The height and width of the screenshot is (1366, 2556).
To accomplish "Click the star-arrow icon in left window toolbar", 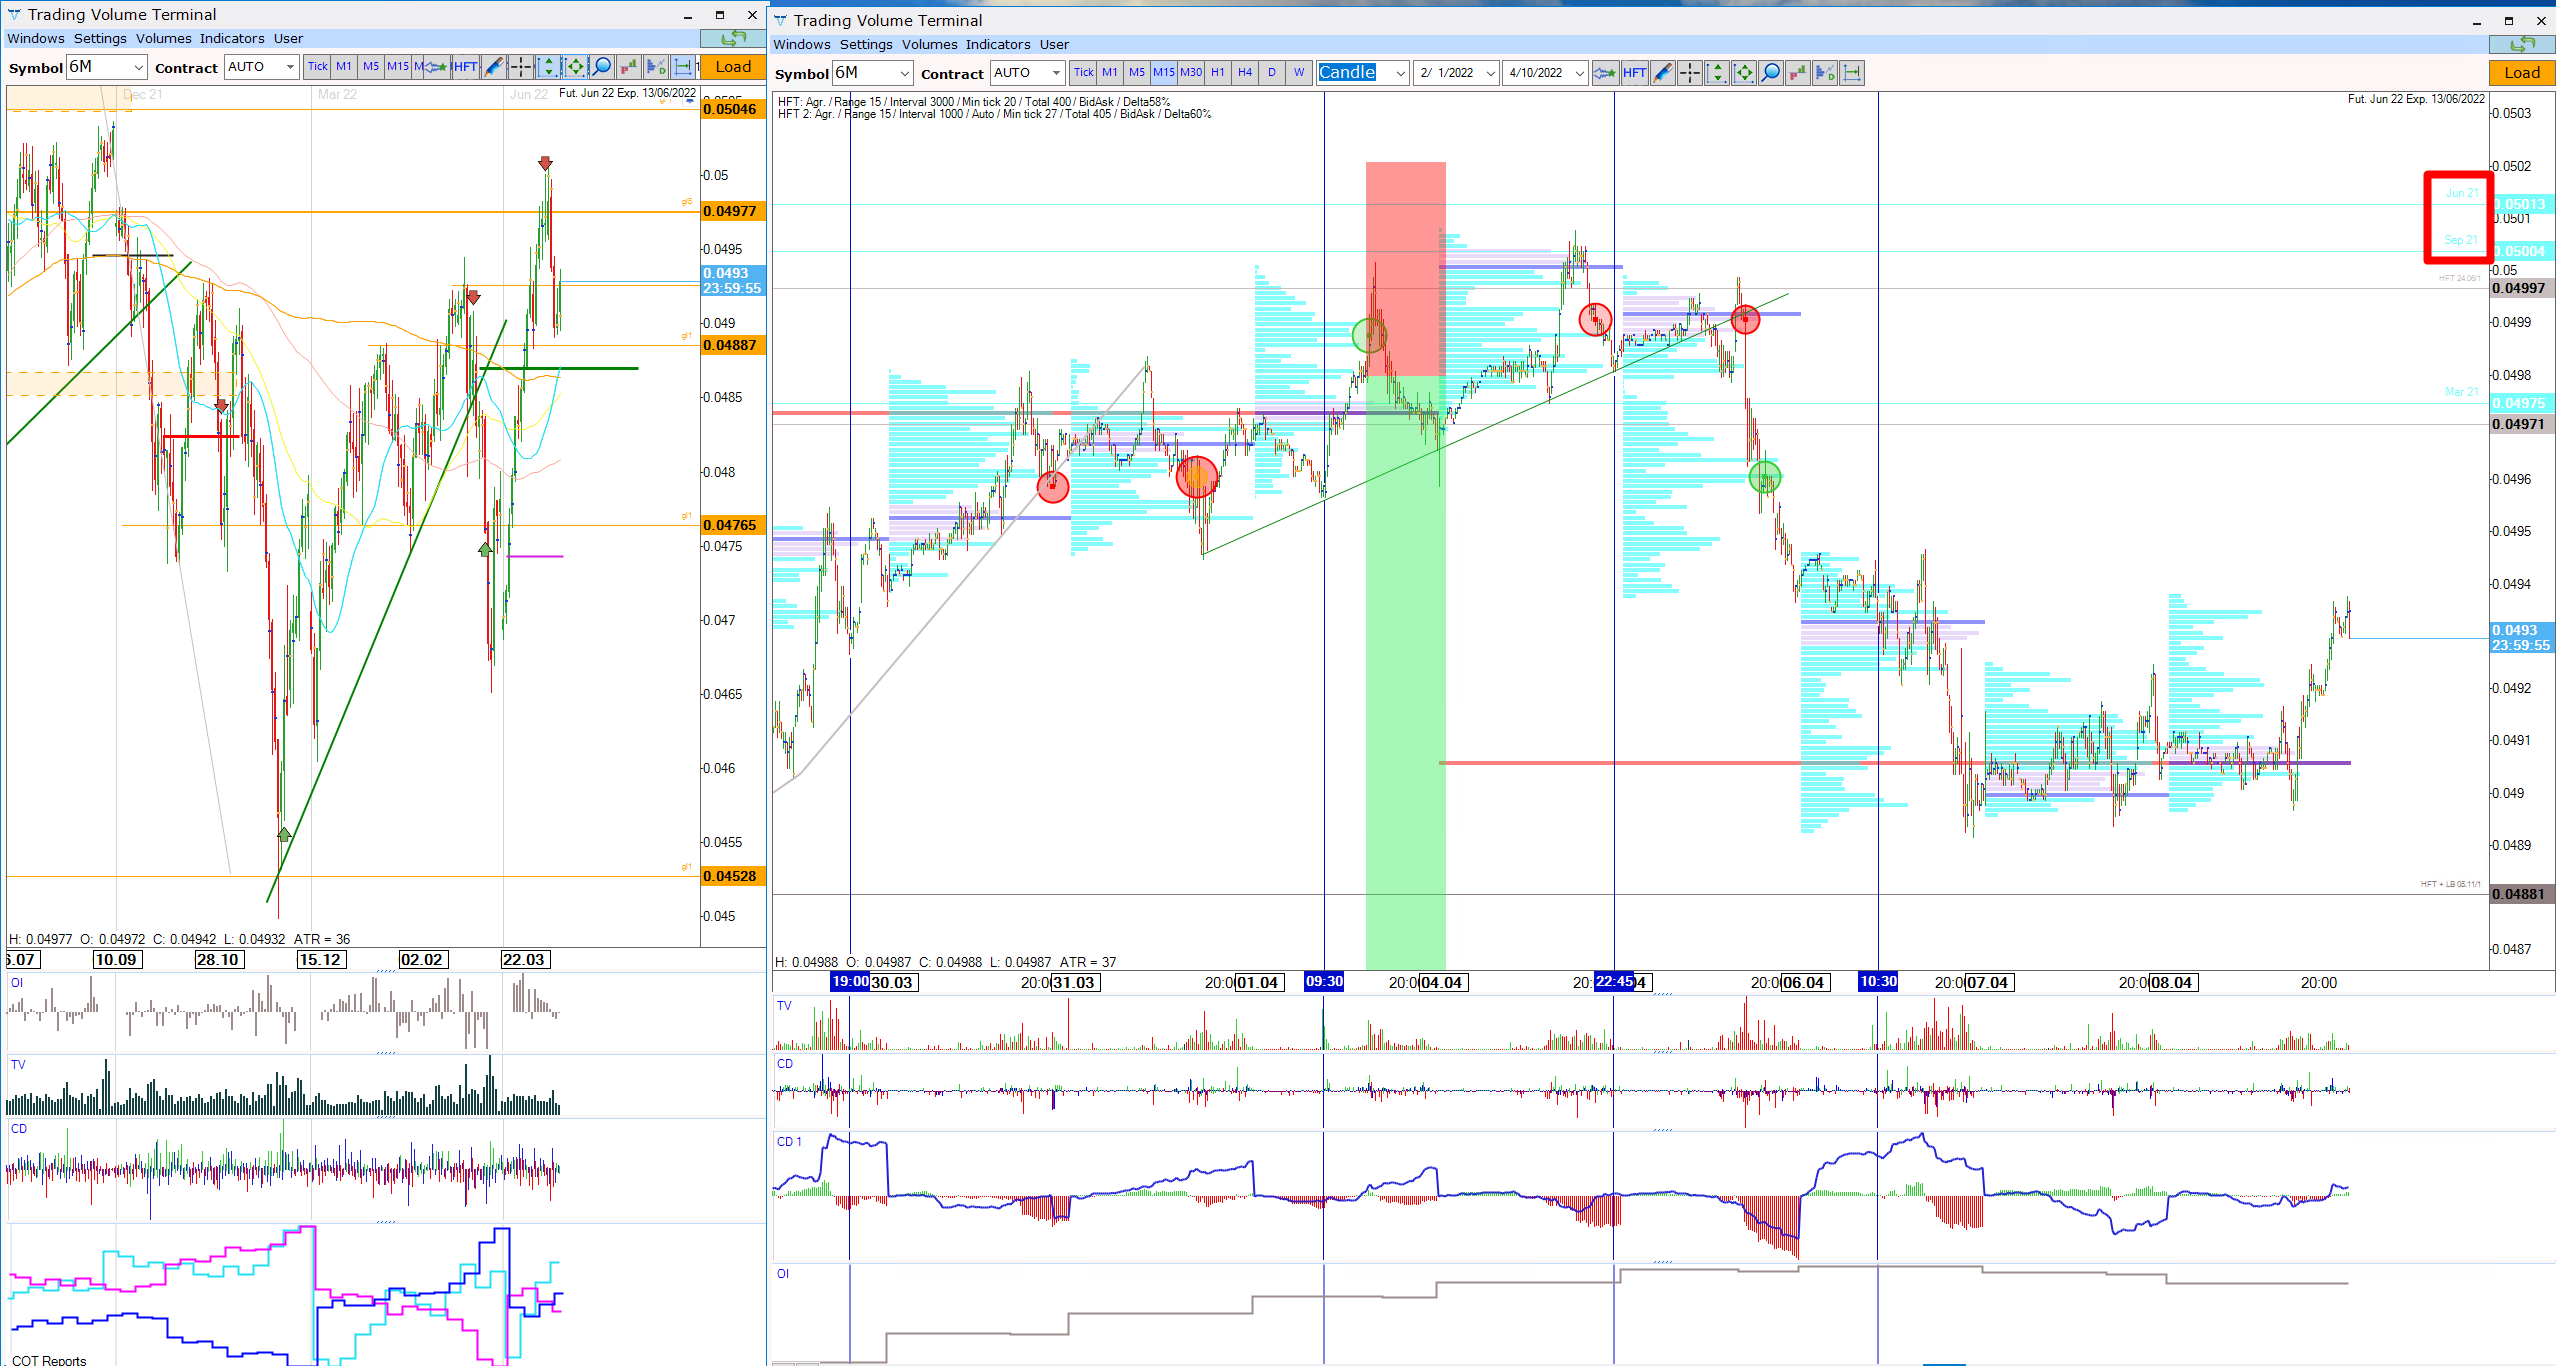I will [x=435, y=67].
